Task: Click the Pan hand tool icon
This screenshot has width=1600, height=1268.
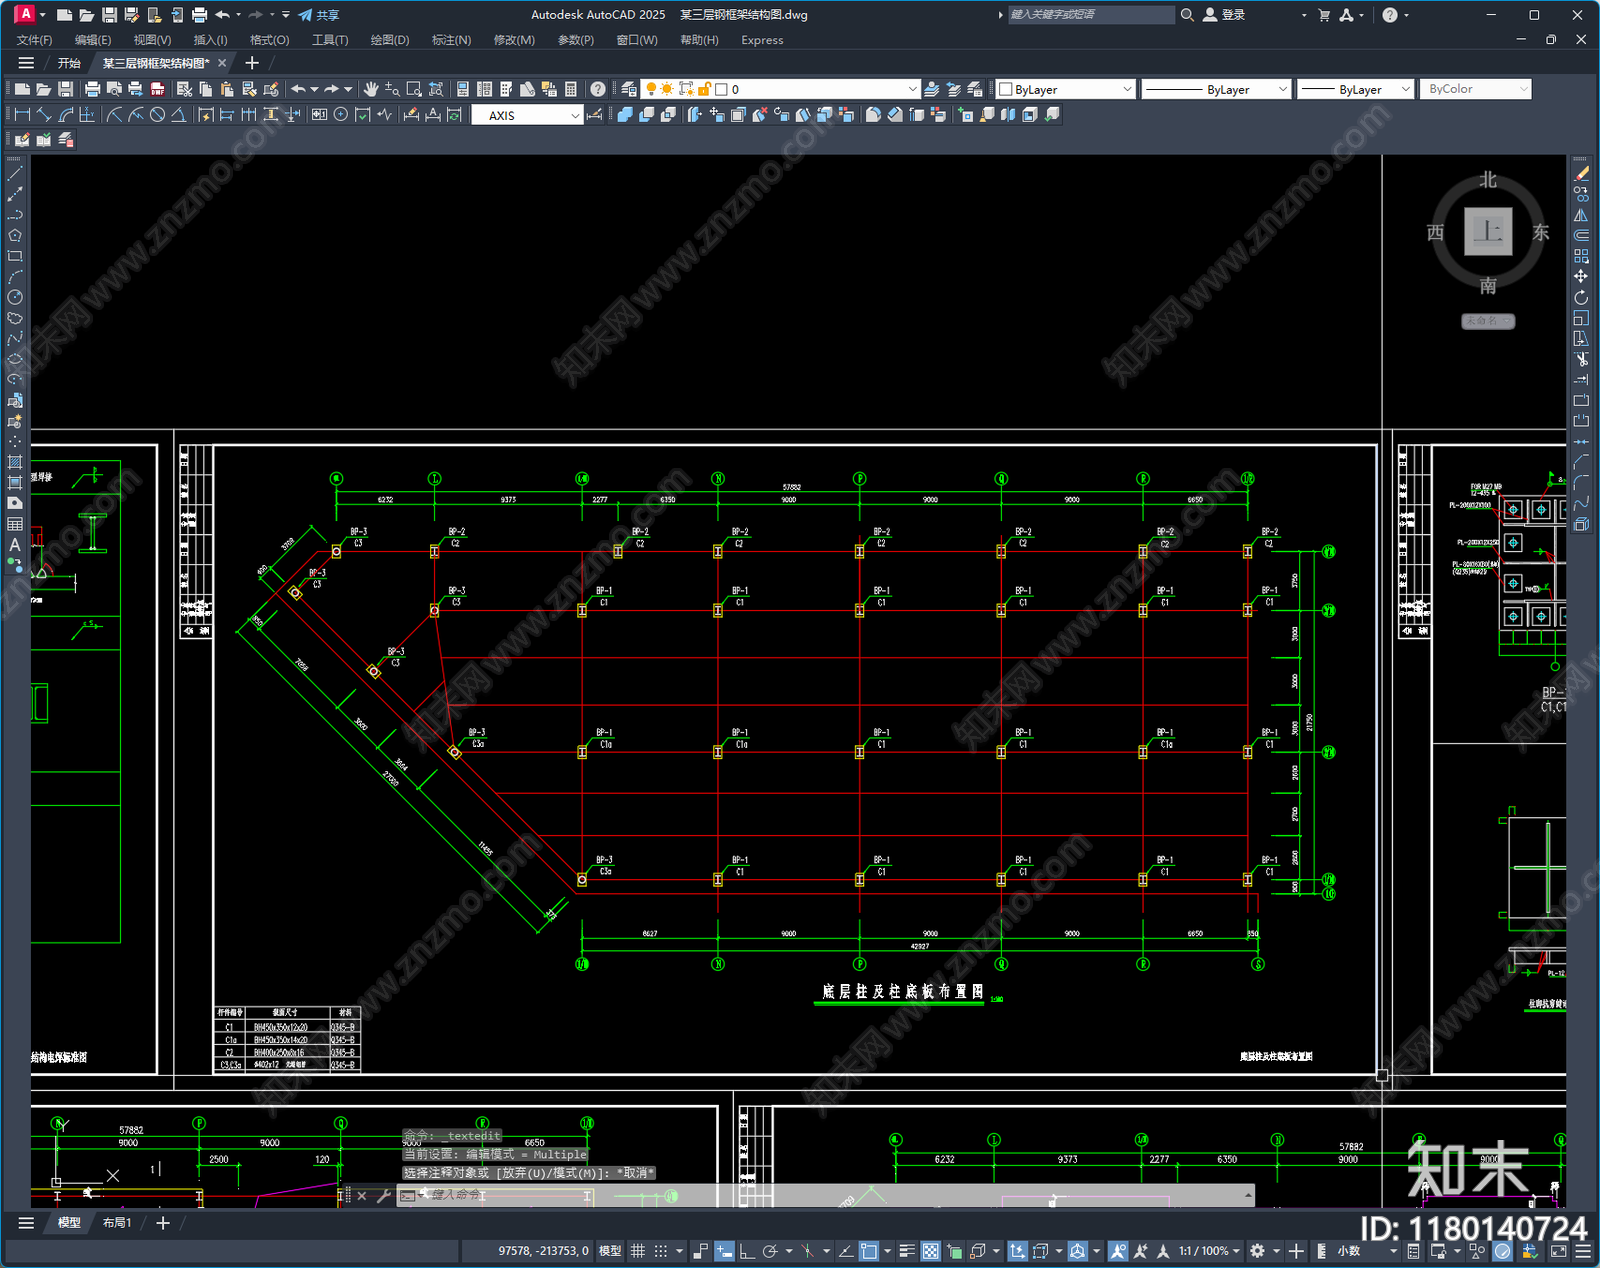Action: click(x=371, y=89)
